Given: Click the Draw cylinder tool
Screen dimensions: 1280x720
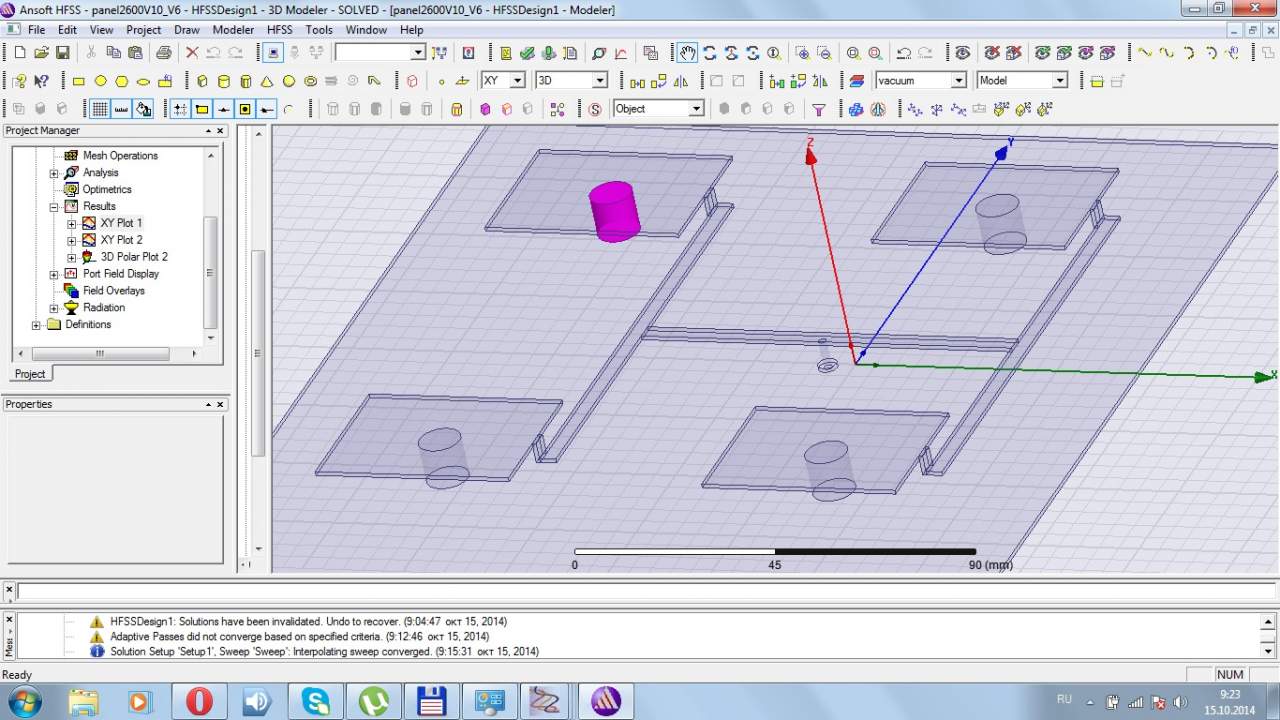Looking at the screenshot, I should pos(223,81).
